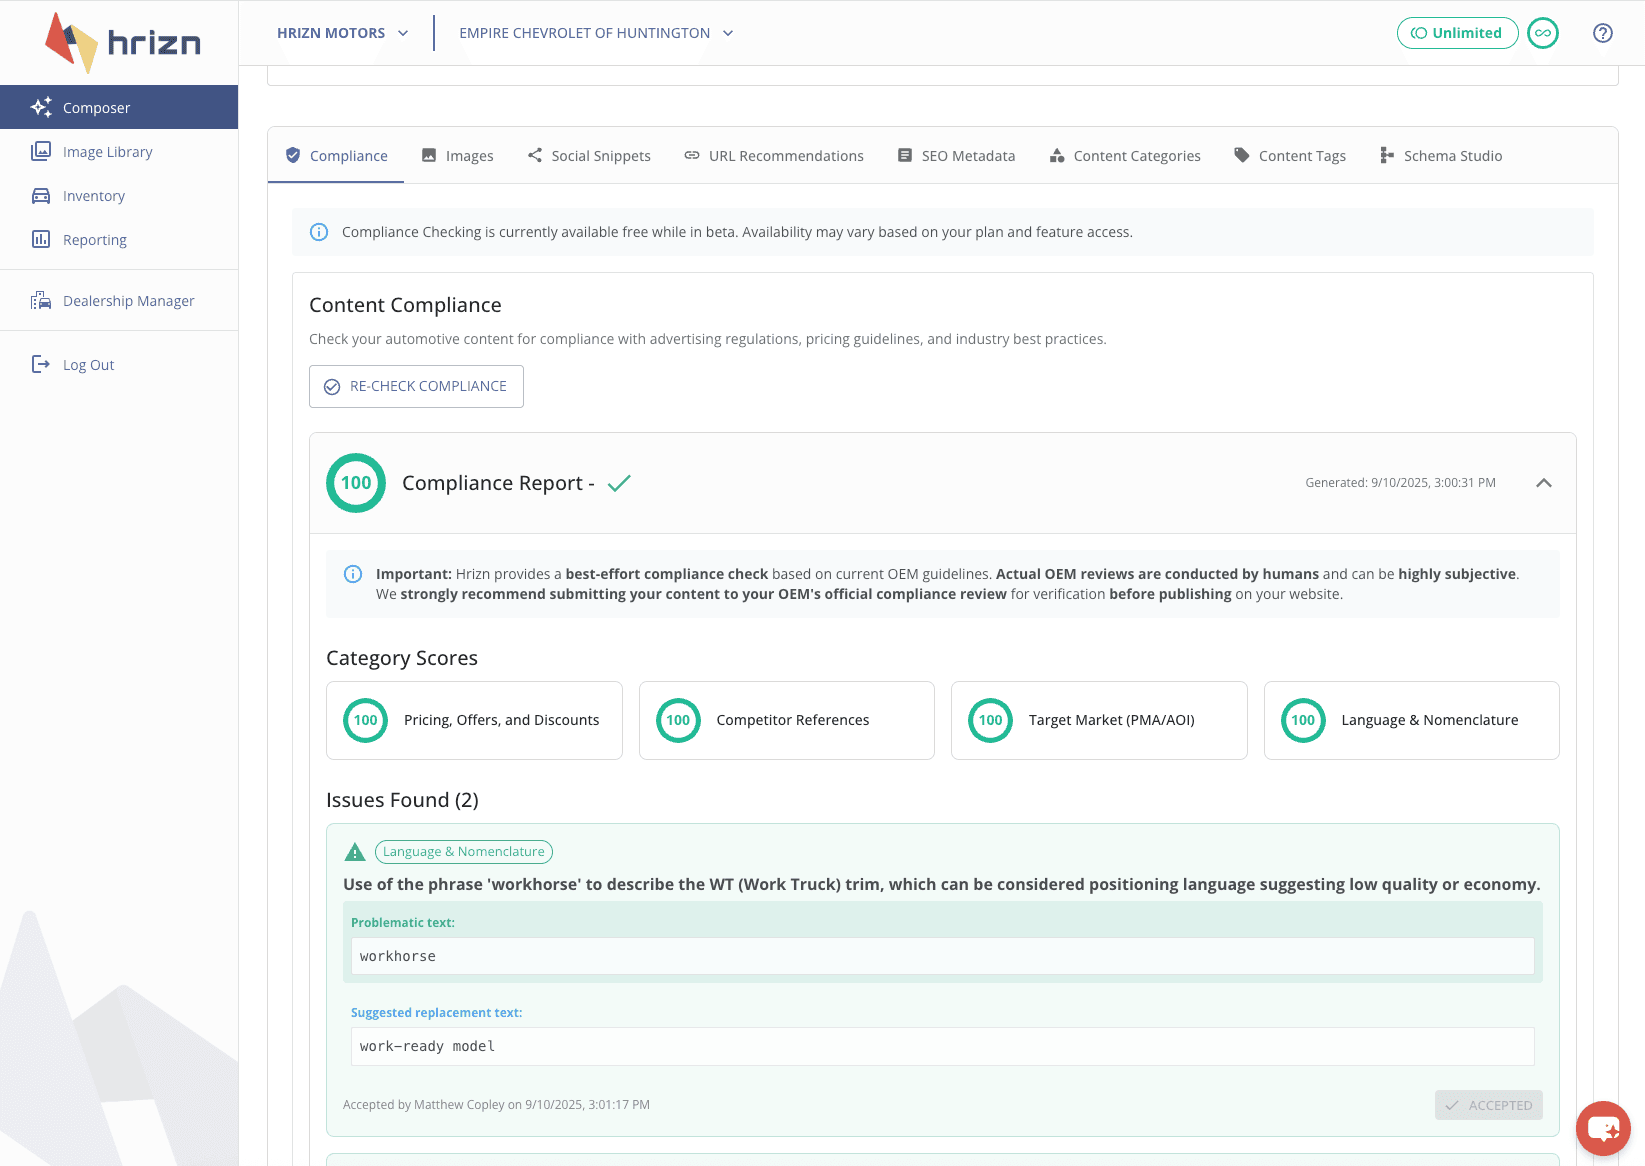
Task: Click Re-Check Compliance button
Action: (x=416, y=386)
